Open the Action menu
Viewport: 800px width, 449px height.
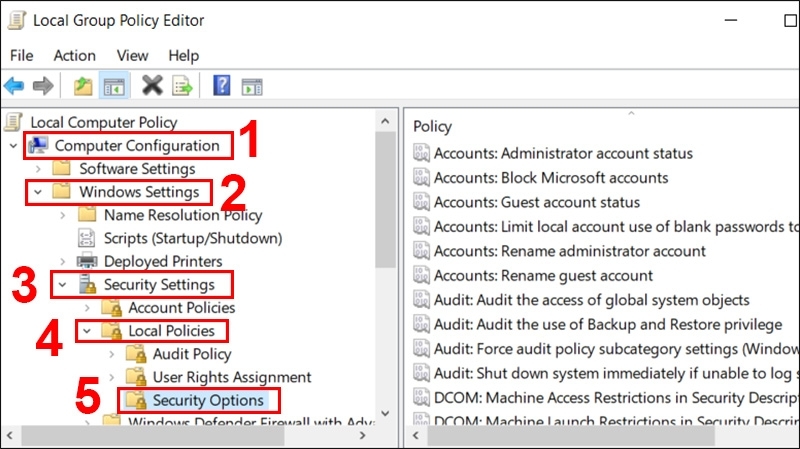pos(75,55)
